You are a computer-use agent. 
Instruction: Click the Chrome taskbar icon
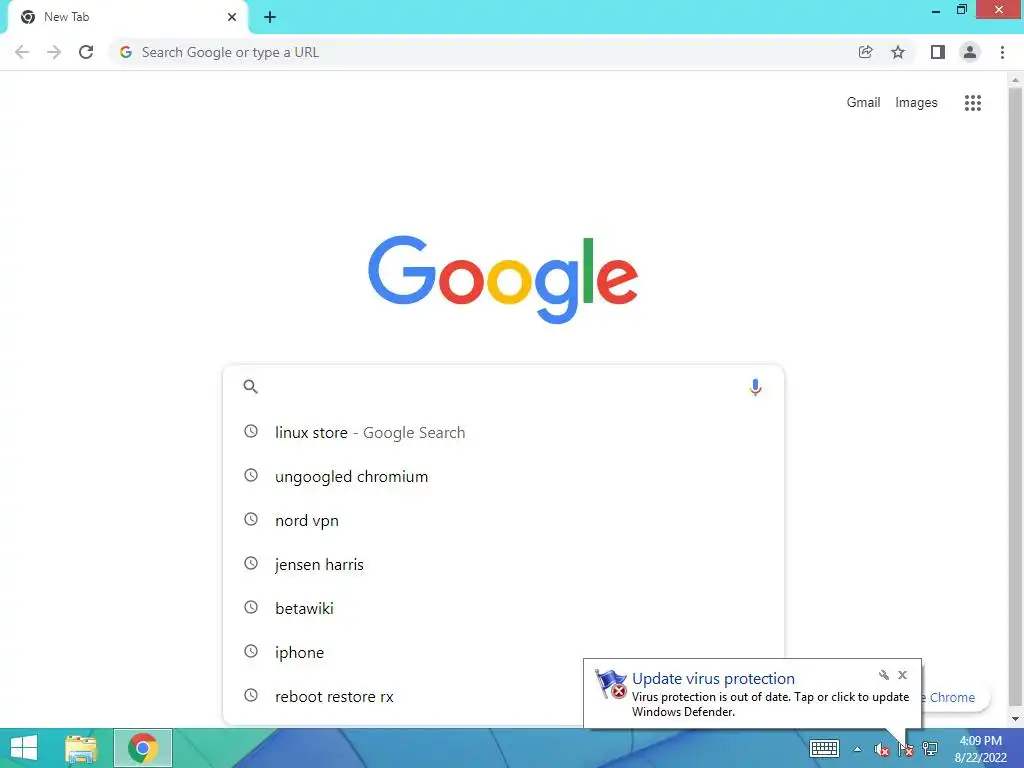tap(142, 748)
